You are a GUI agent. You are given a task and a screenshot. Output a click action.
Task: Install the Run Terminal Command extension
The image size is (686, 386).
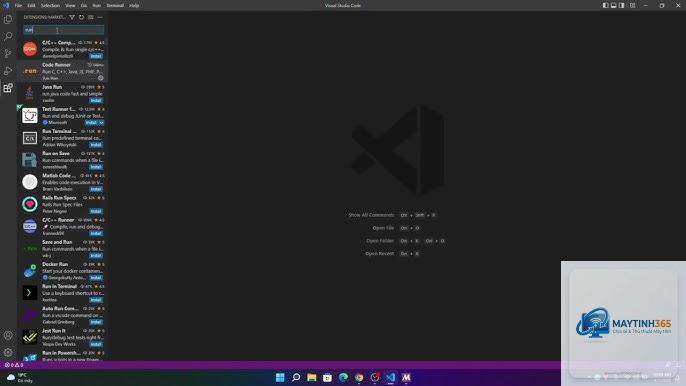pos(96,144)
